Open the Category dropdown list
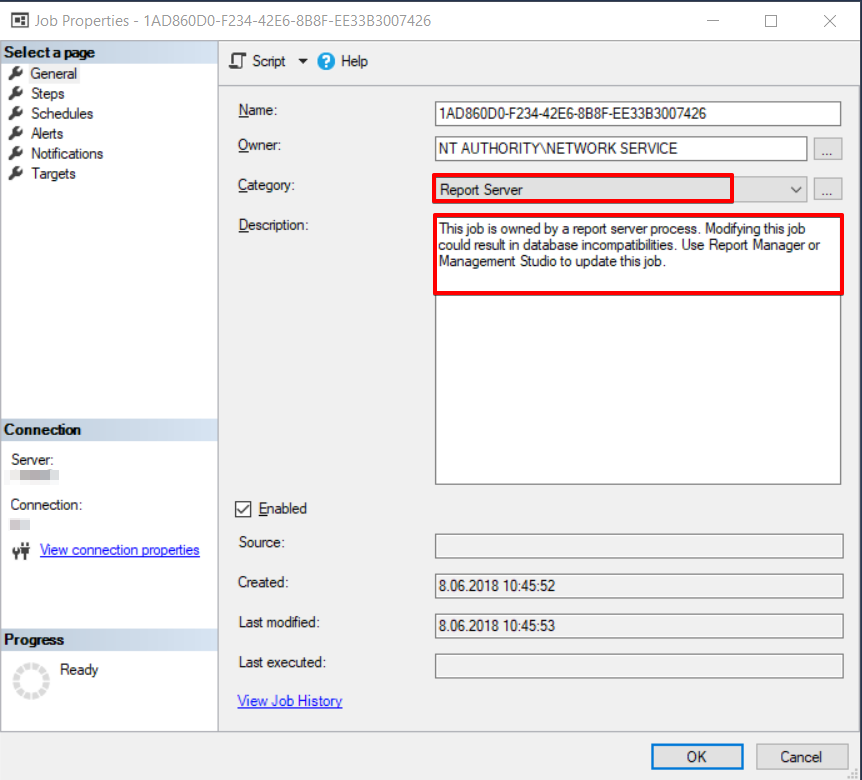 [x=796, y=189]
